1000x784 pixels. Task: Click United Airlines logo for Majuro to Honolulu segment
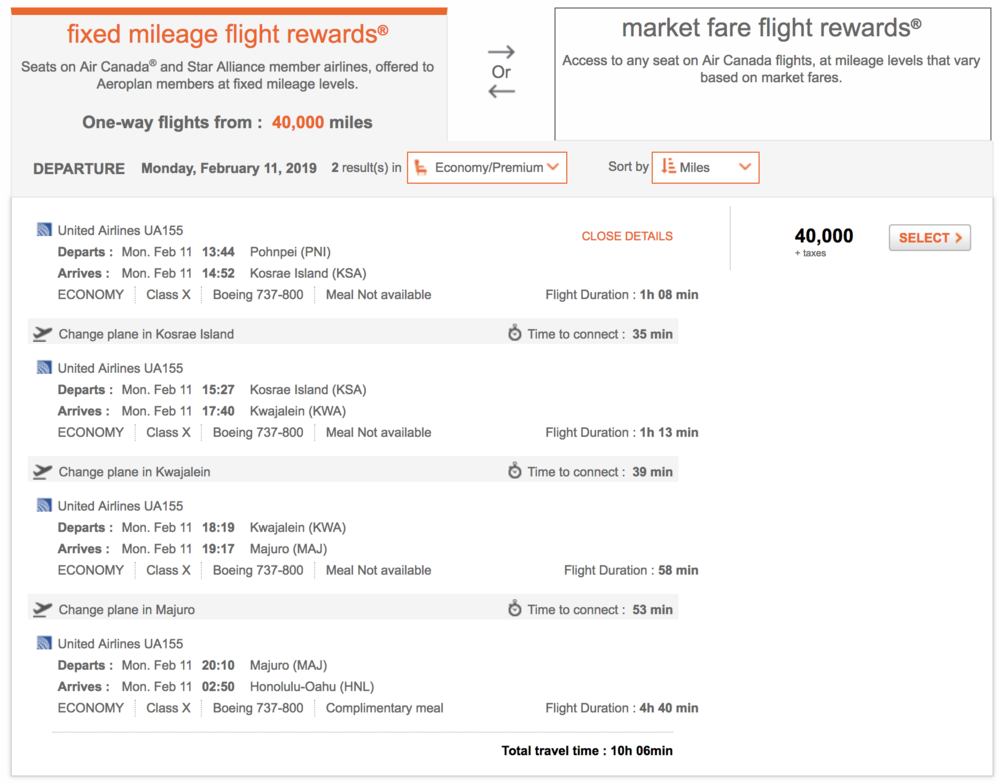coord(44,644)
